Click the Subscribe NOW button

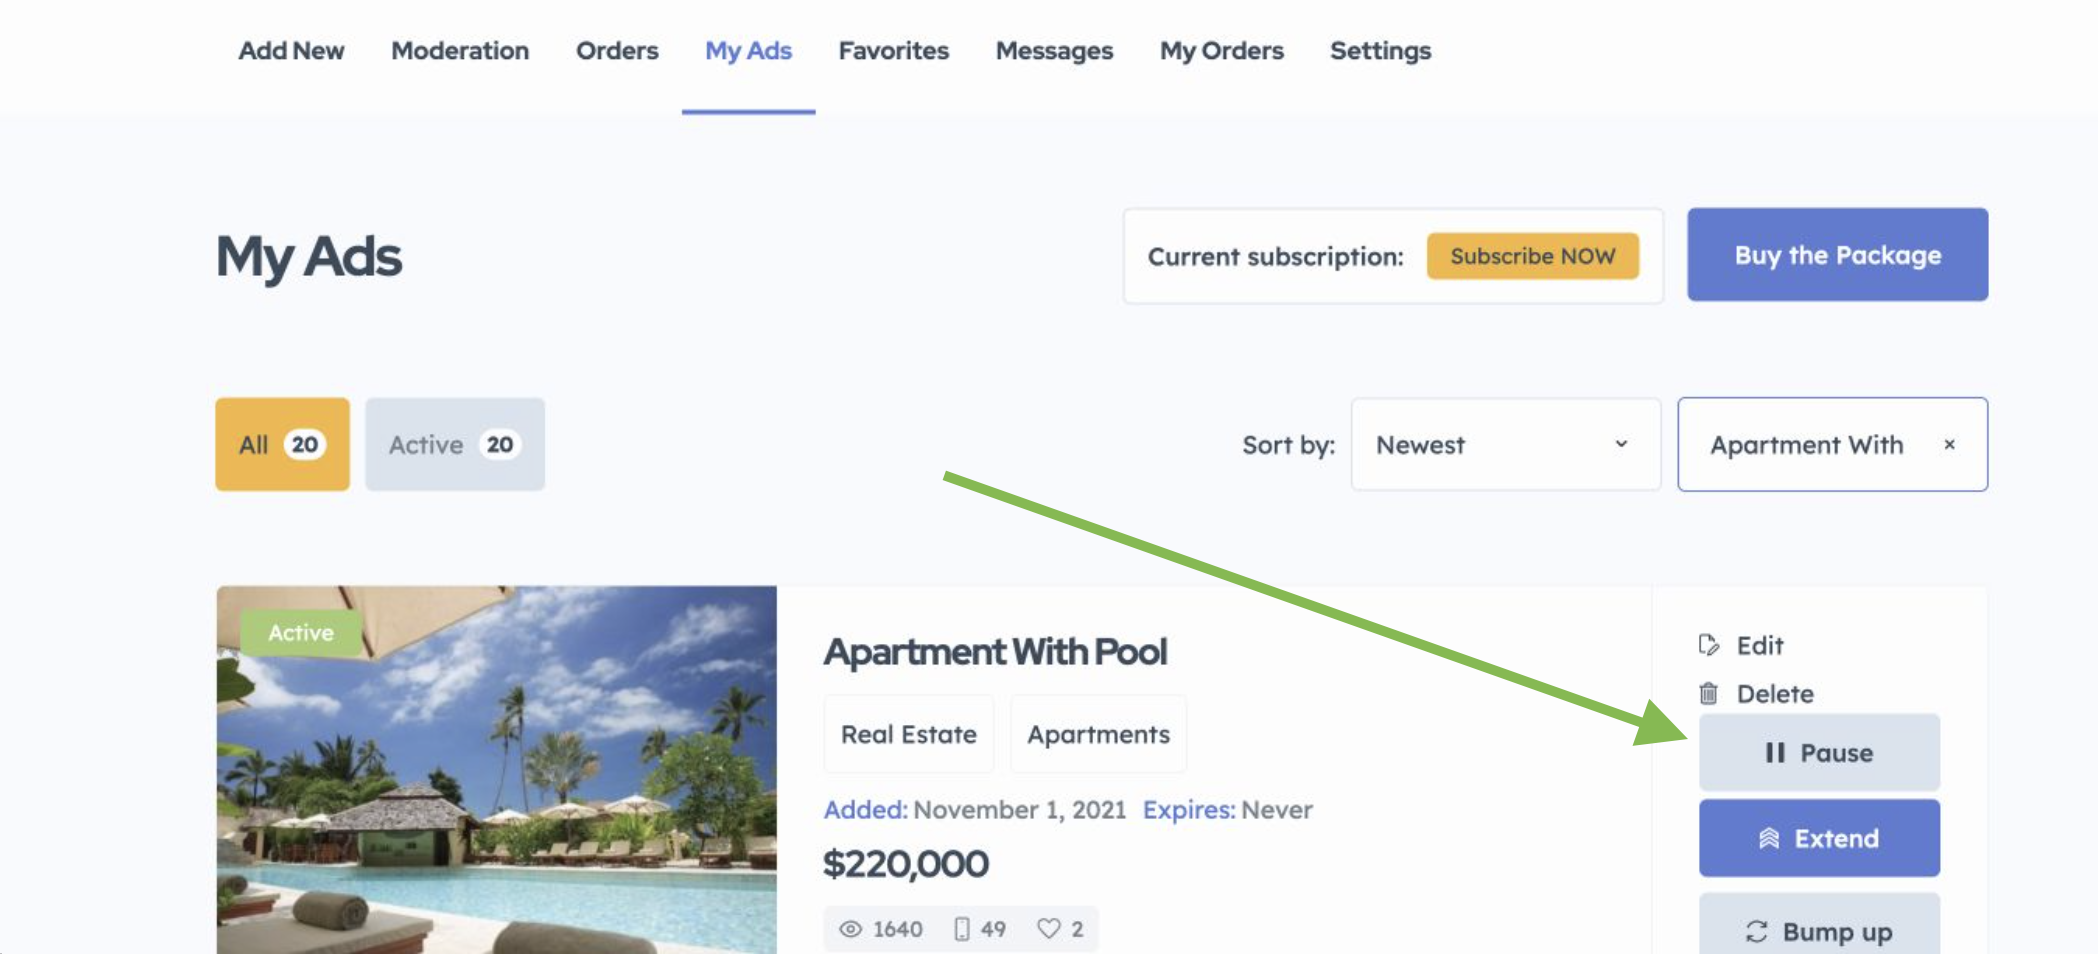tap(1533, 256)
